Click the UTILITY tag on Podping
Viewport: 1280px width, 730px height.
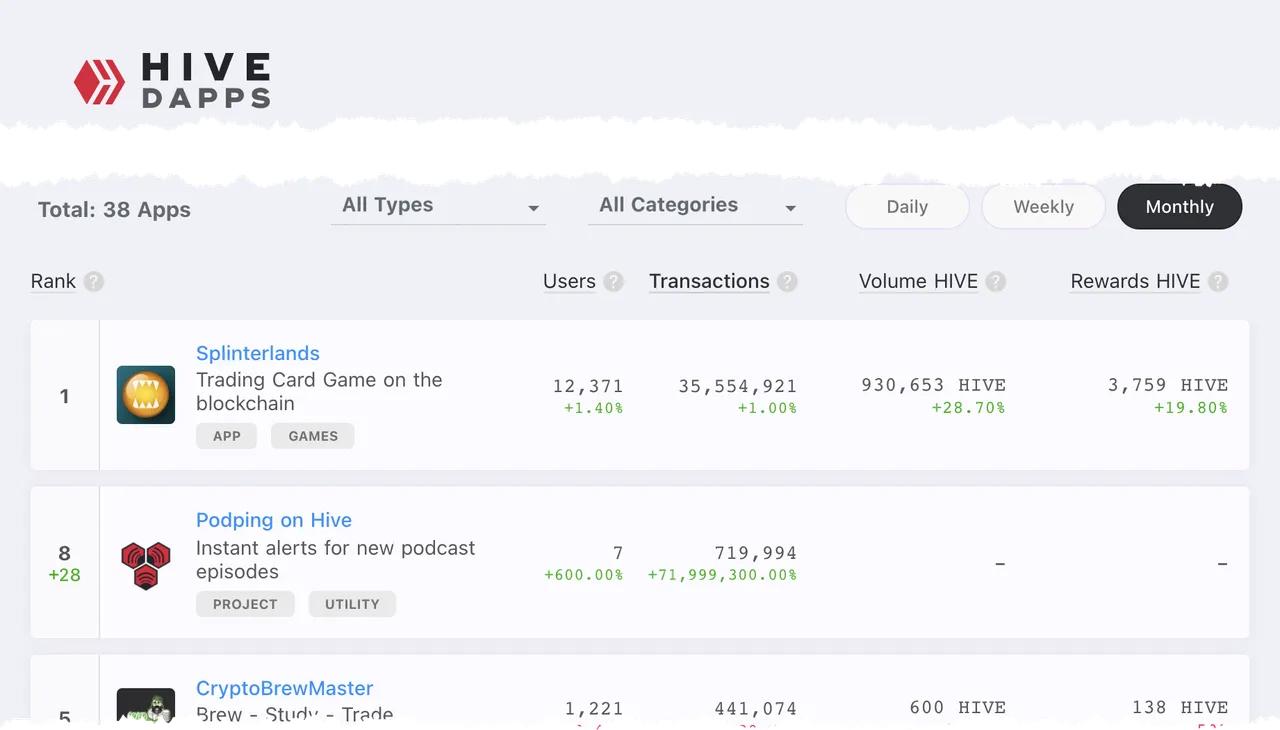(352, 604)
